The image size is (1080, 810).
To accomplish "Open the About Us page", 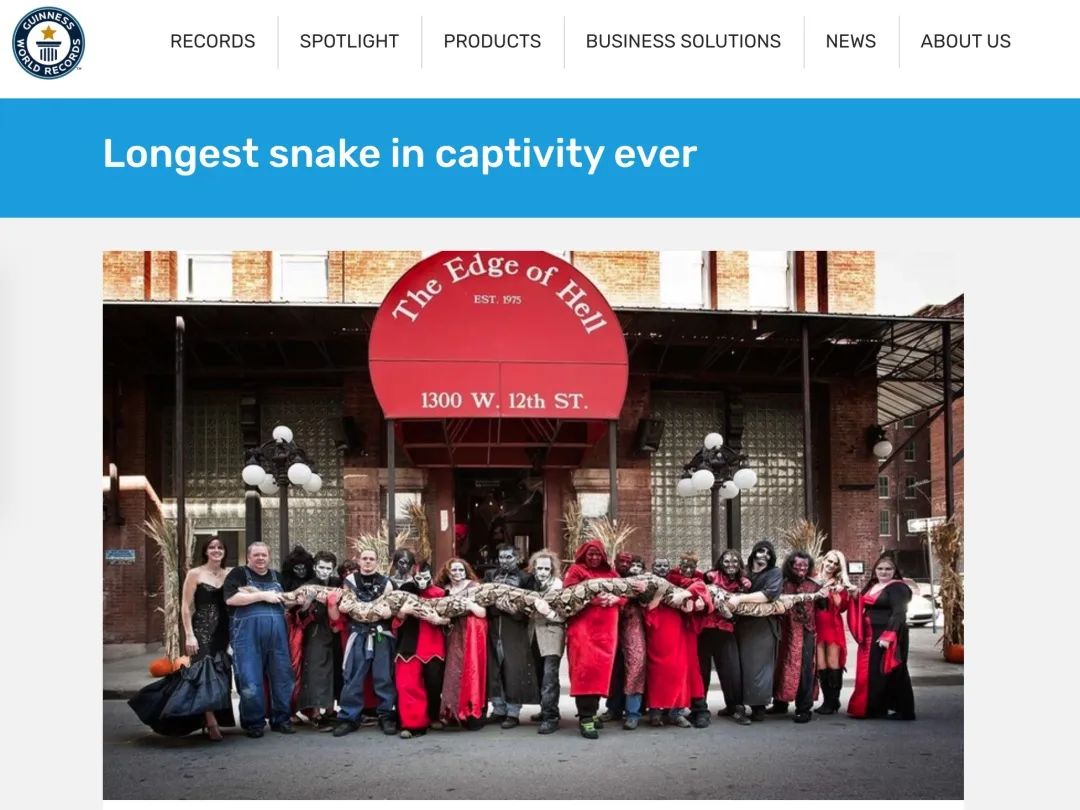I will pos(966,41).
